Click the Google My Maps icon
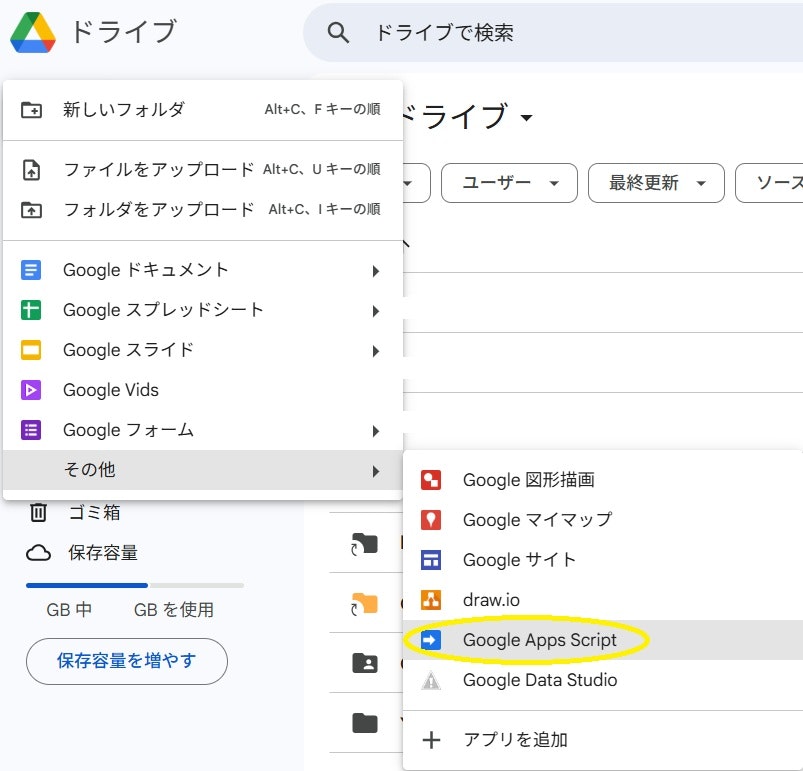Screen dimensions: 803x771 click(431, 520)
